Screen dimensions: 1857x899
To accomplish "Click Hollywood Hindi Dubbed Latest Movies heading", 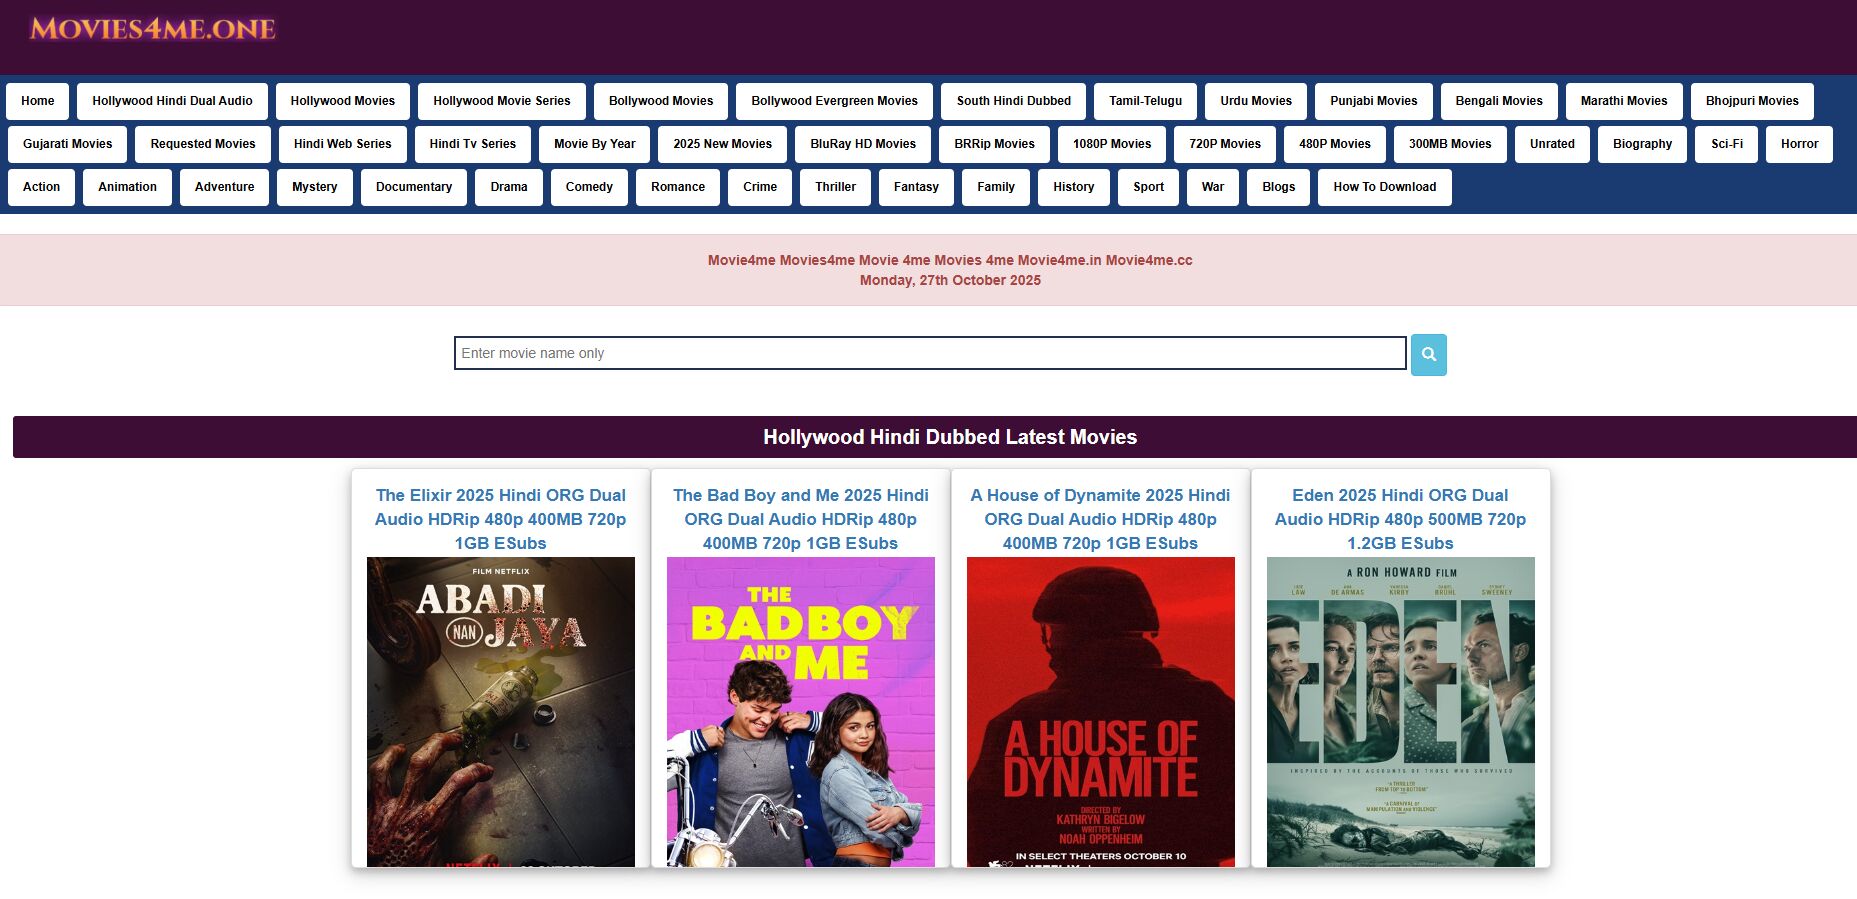I will coord(950,437).
